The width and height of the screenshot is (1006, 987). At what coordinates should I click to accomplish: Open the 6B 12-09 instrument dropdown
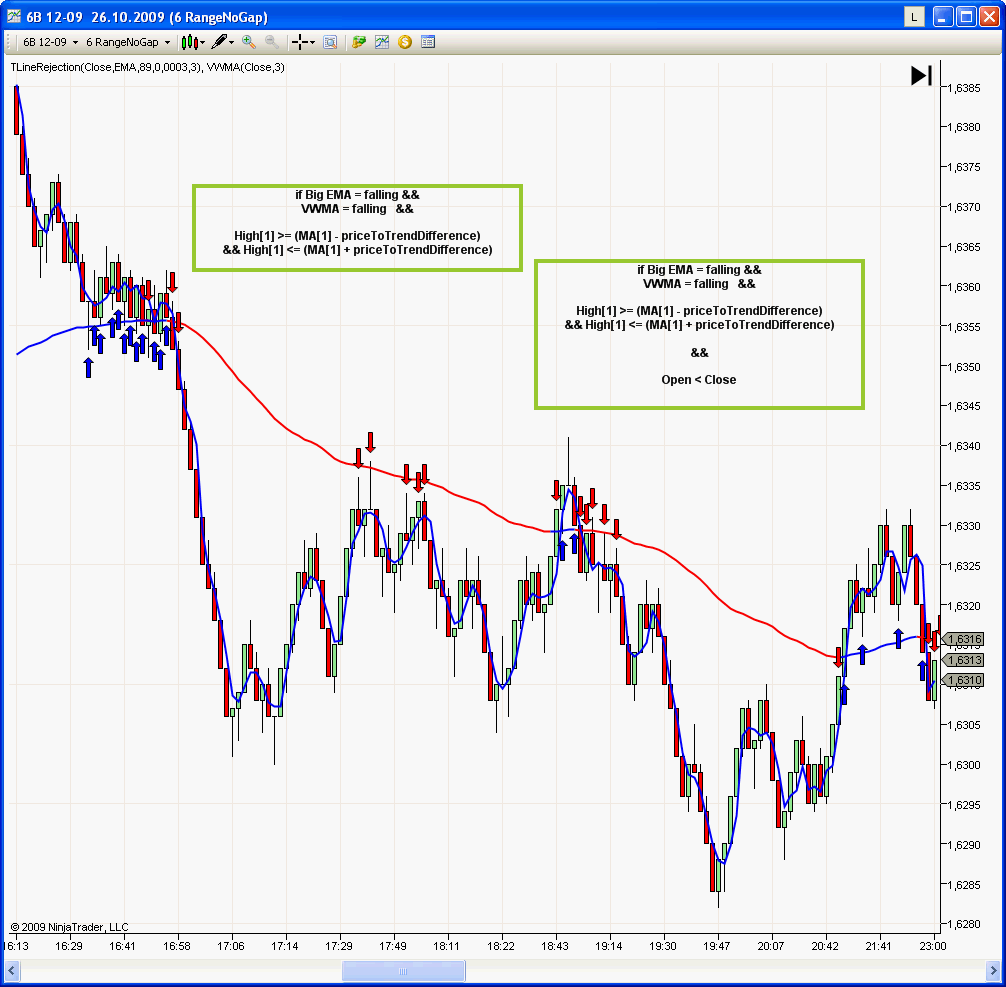[50, 42]
